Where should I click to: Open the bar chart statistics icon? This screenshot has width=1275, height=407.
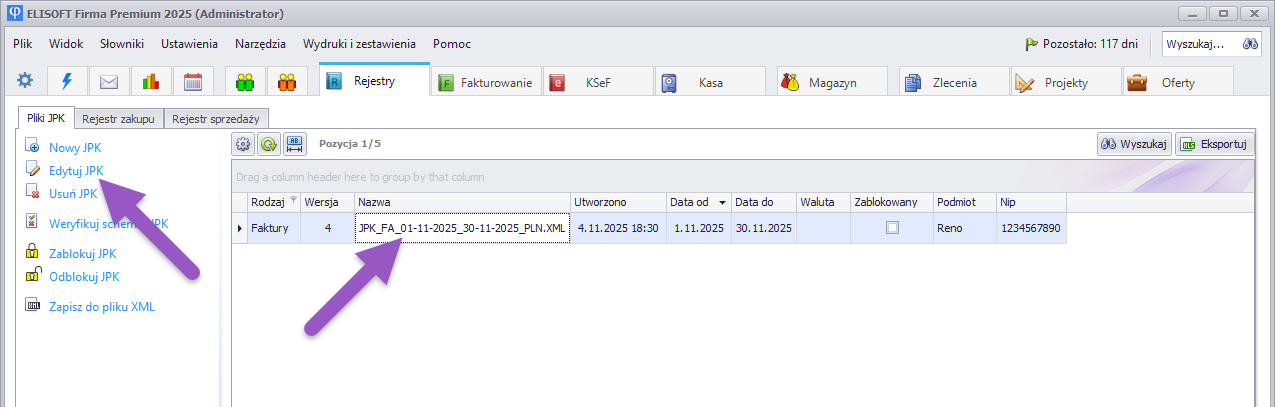coord(151,82)
